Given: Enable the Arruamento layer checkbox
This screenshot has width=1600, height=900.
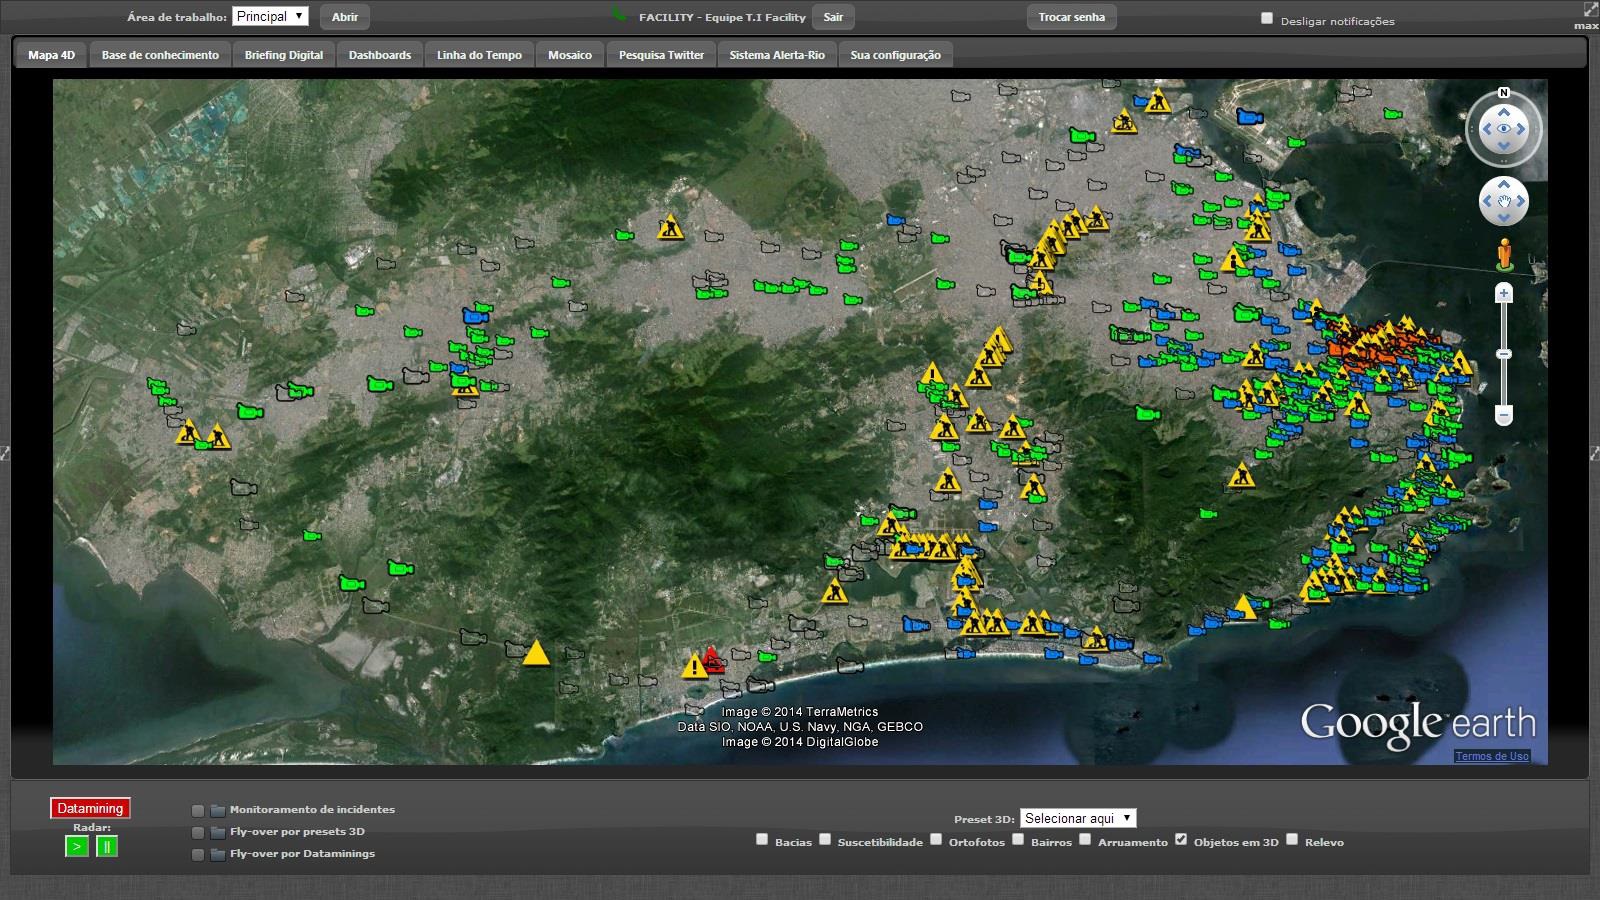Looking at the screenshot, I should [1085, 839].
